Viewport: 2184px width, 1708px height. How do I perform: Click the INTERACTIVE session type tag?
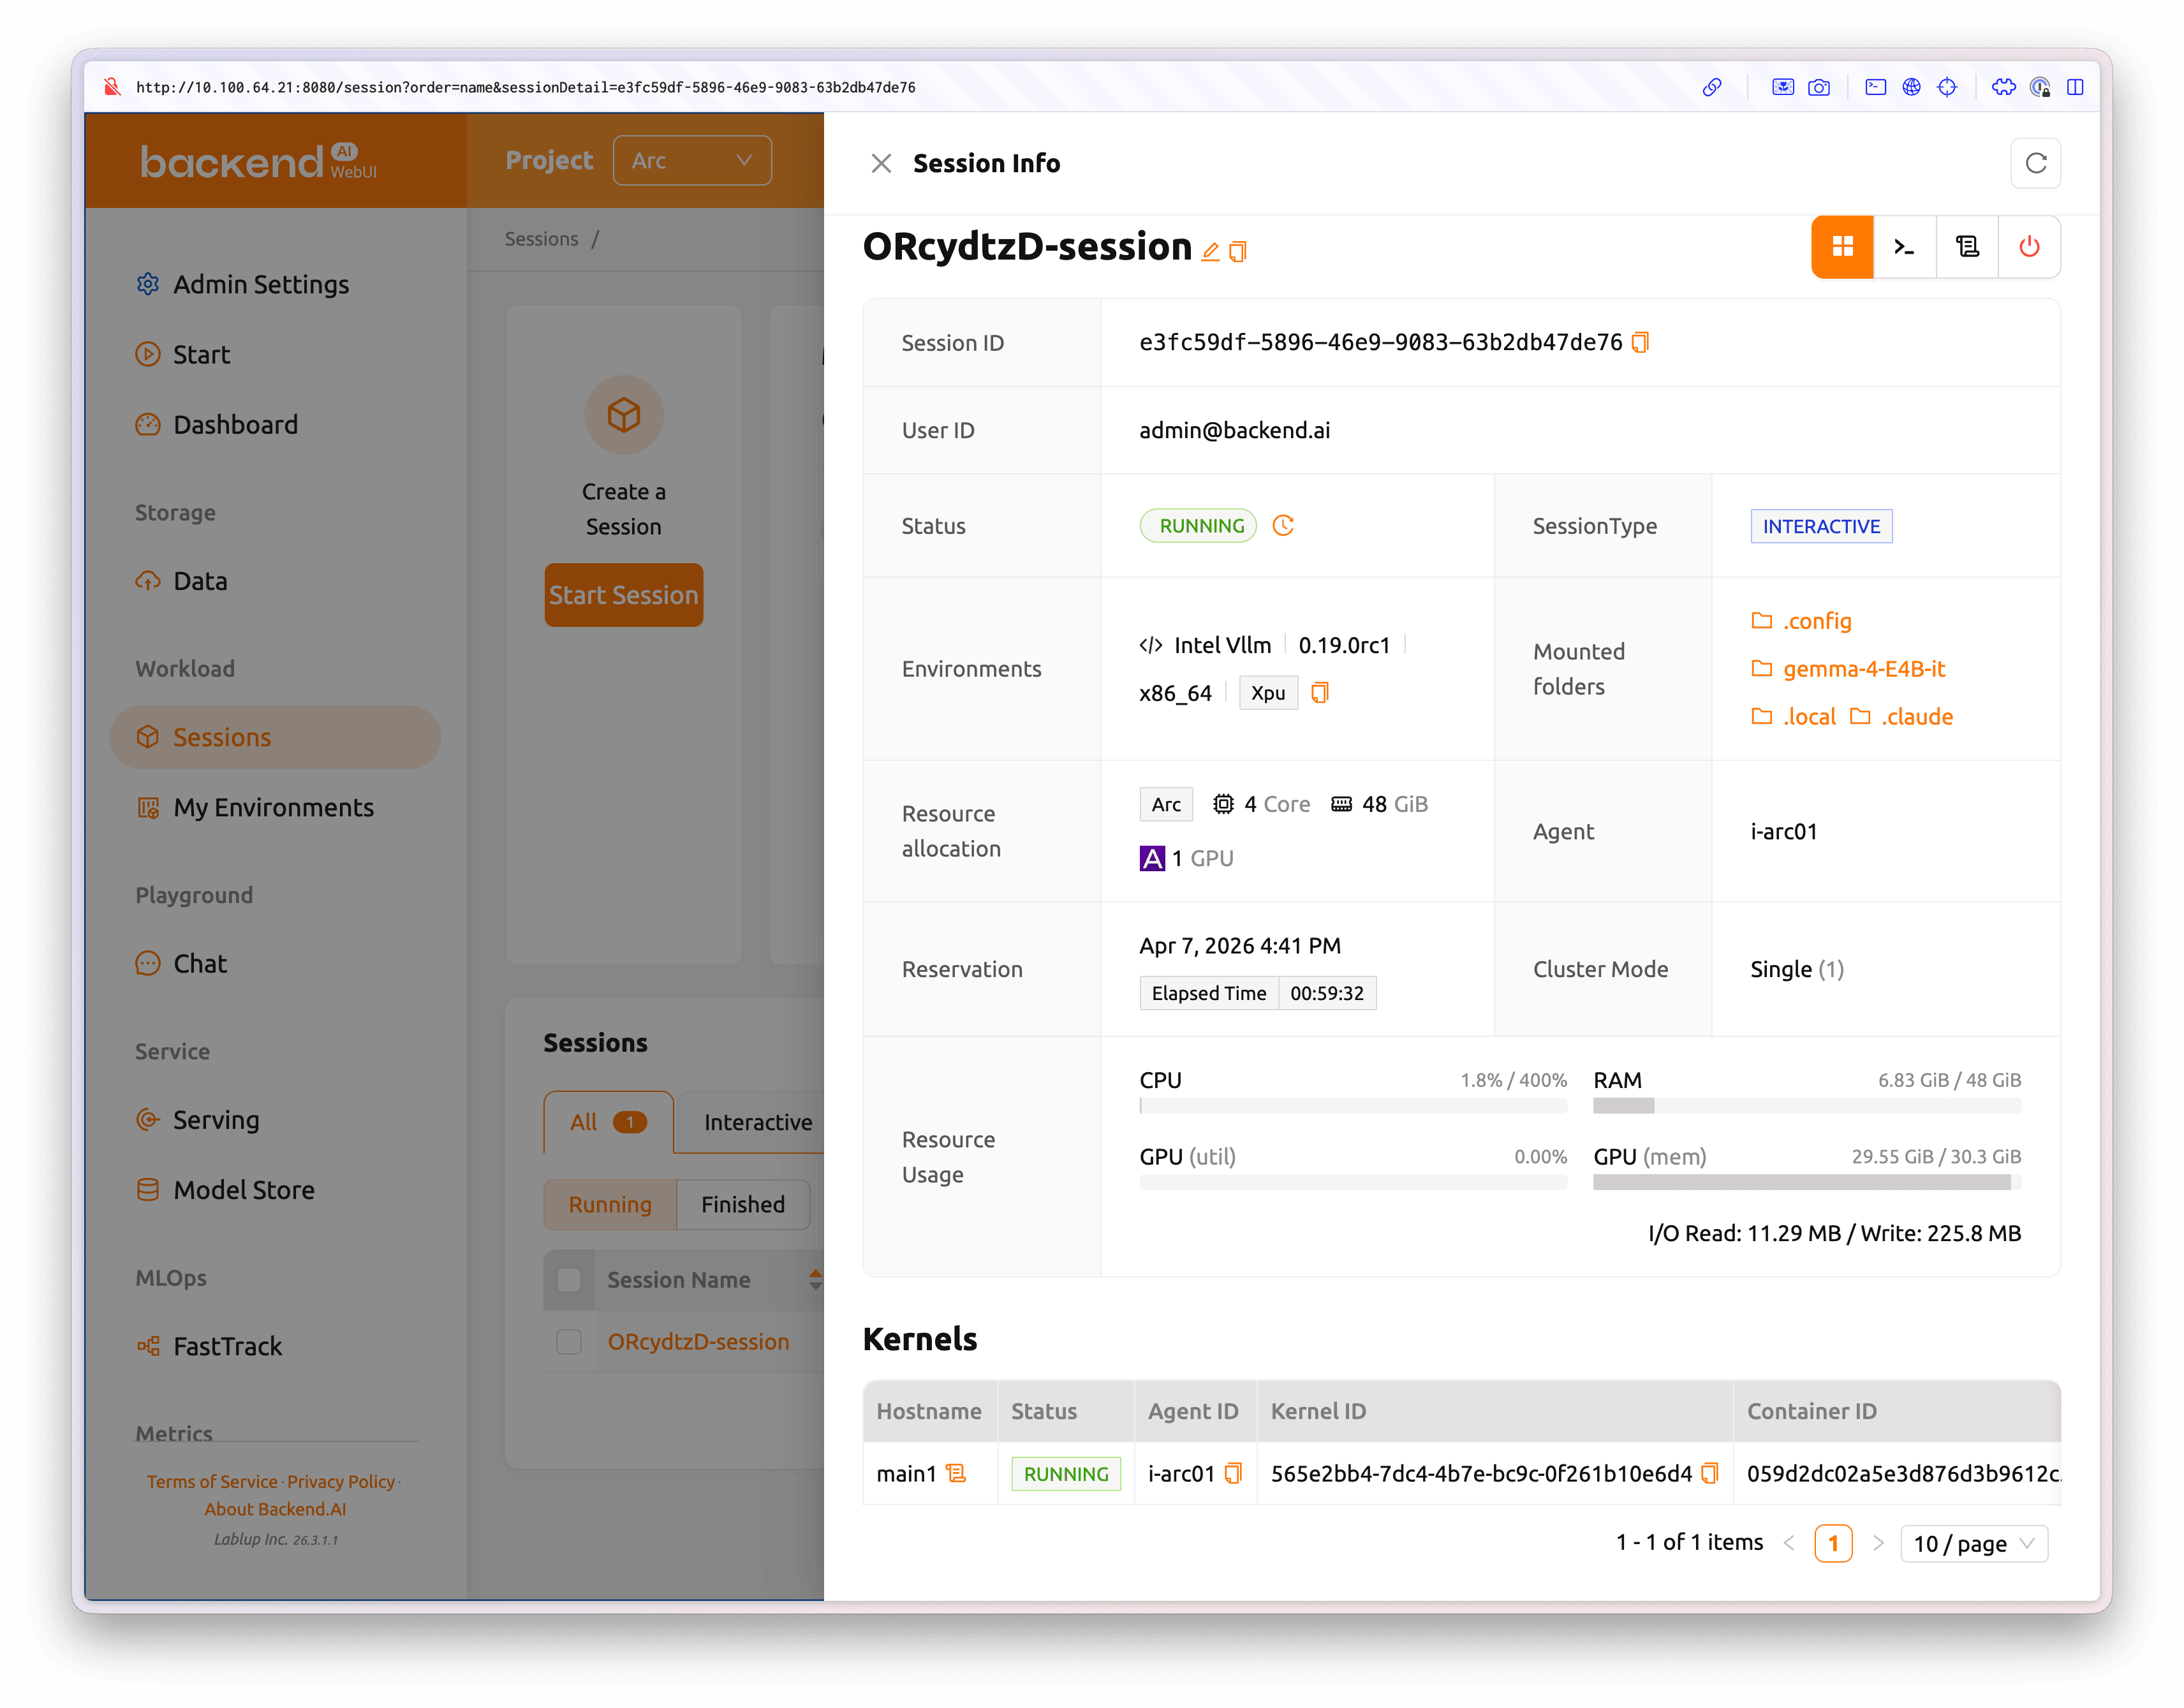[1821, 526]
